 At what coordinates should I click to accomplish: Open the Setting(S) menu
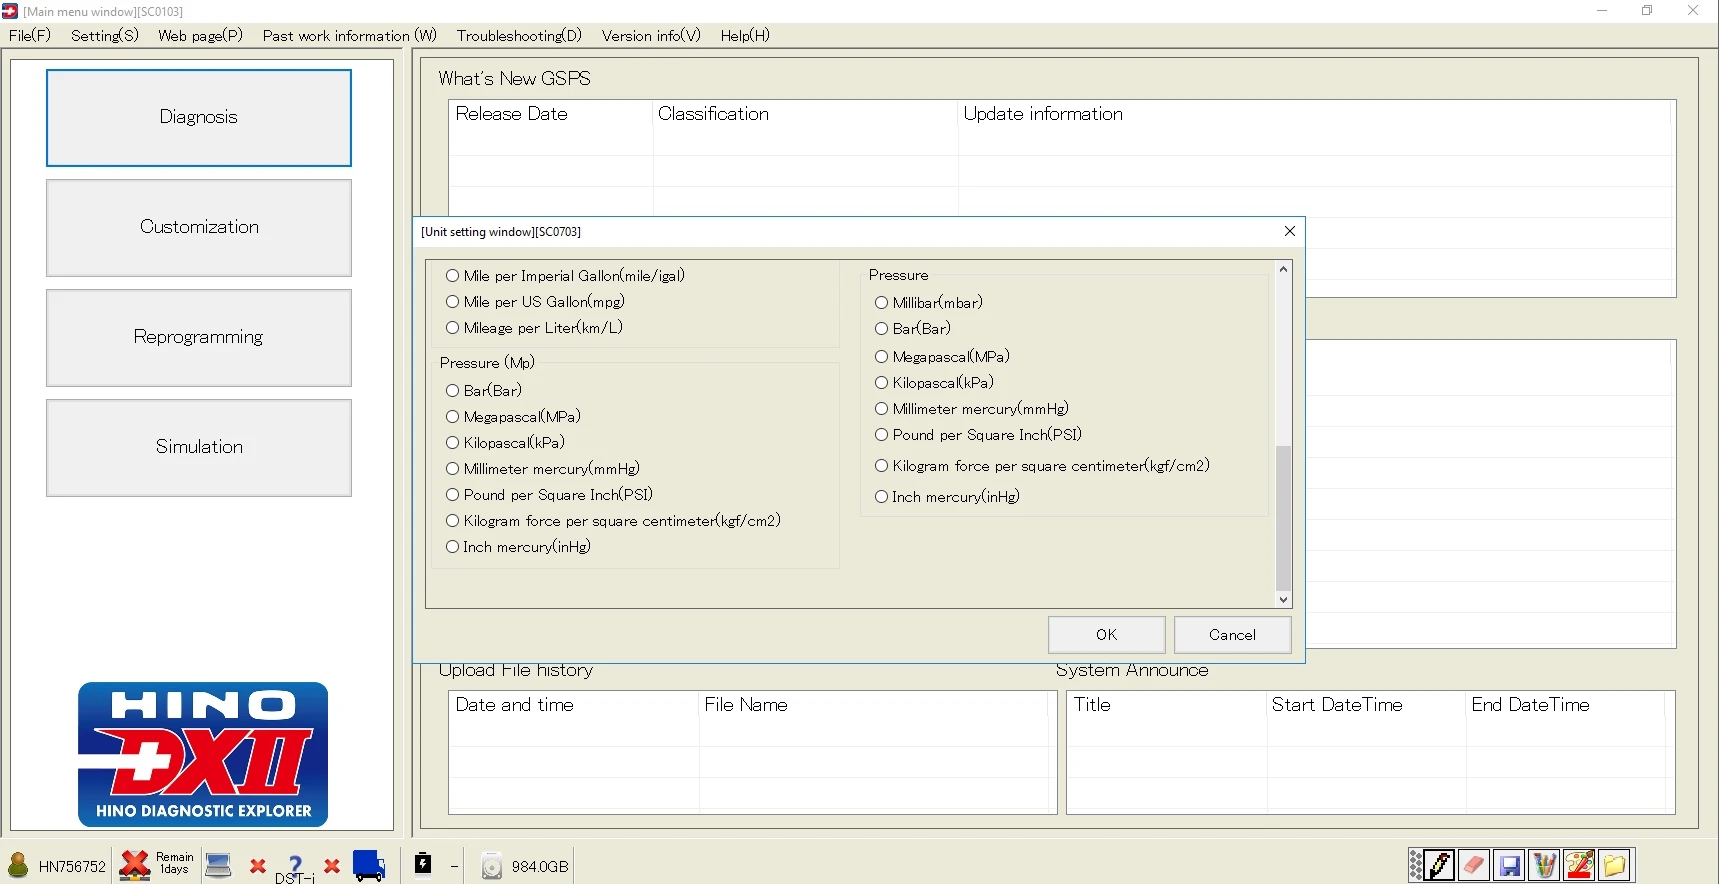(x=105, y=36)
